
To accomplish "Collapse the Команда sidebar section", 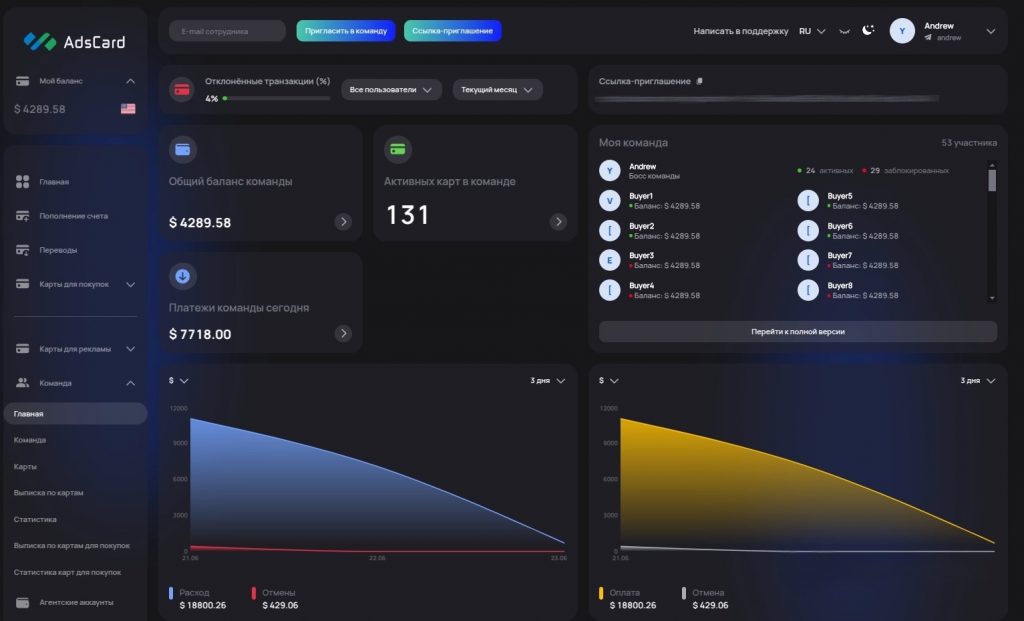I will pyautogui.click(x=130, y=383).
